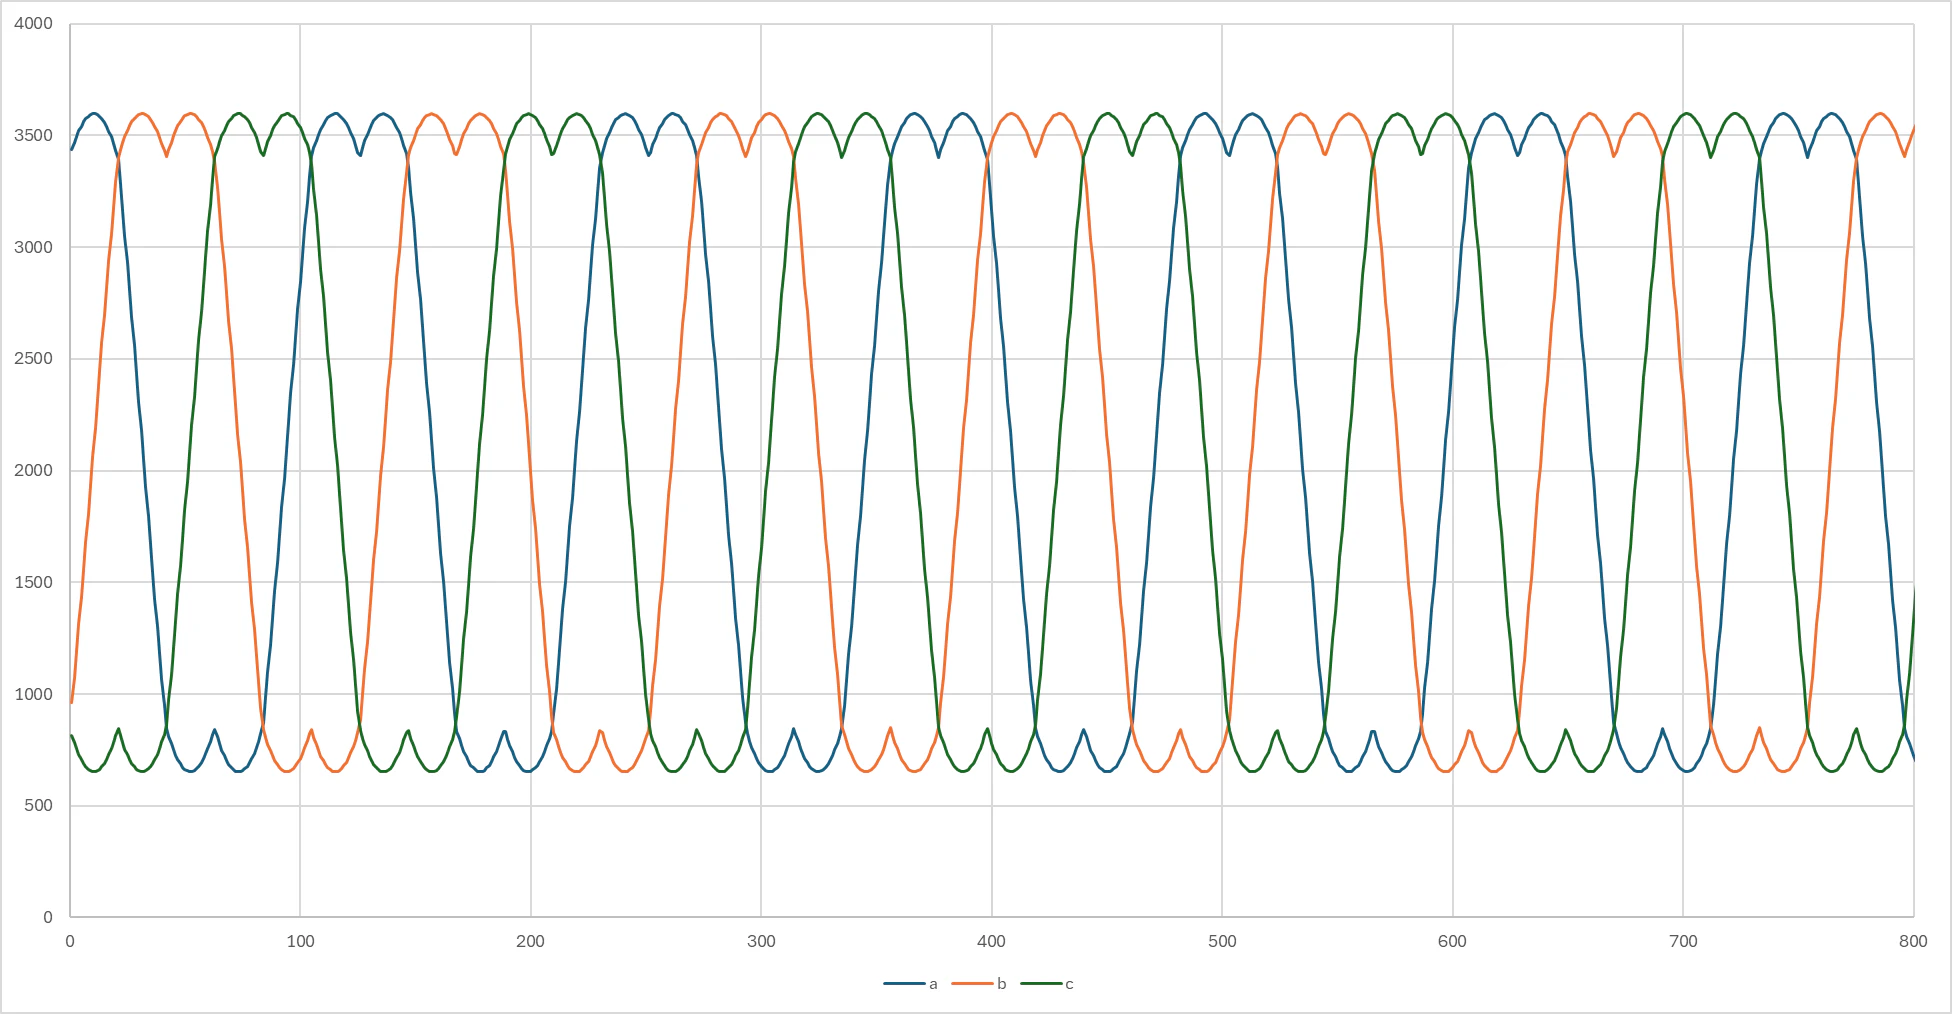Click x-axis label 700
The width and height of the screenshot is (1952, 1014).
[1683, 941]
